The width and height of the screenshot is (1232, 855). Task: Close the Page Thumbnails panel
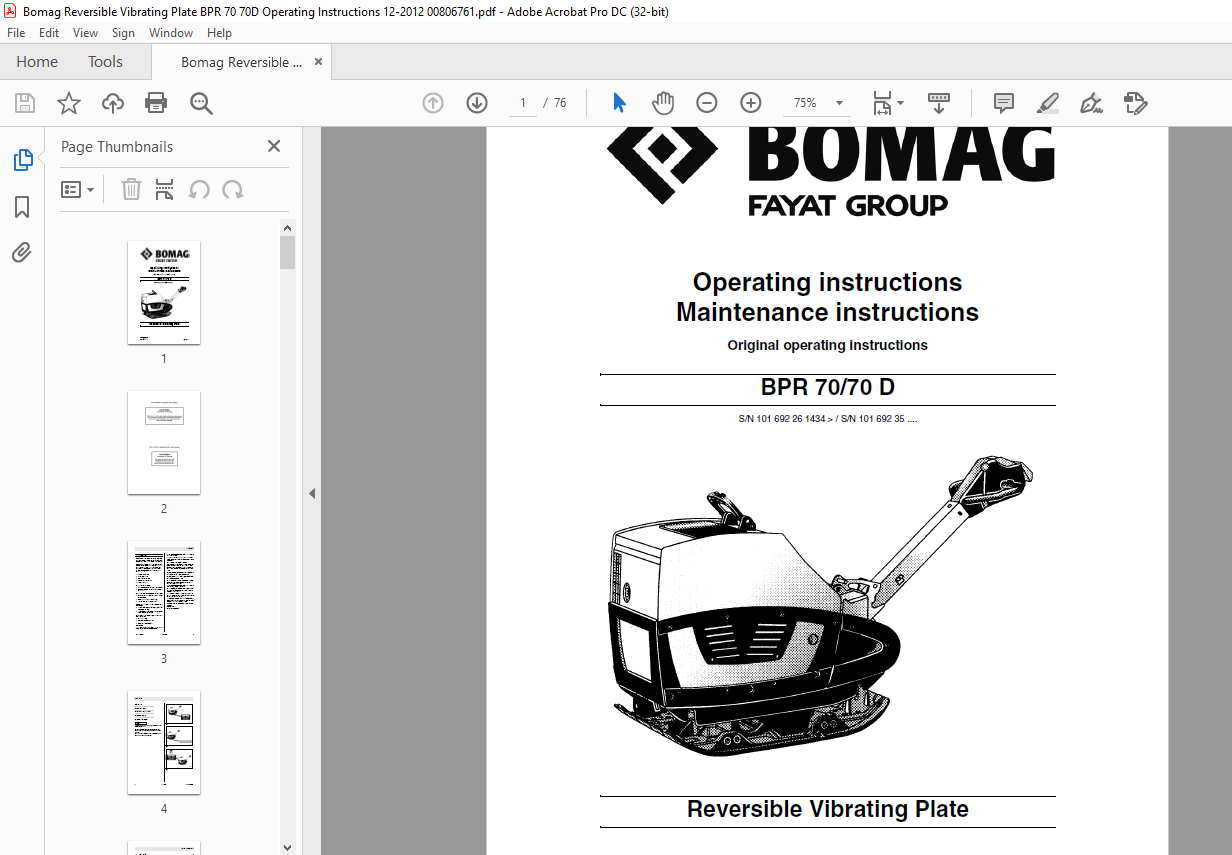coord(274,146)
